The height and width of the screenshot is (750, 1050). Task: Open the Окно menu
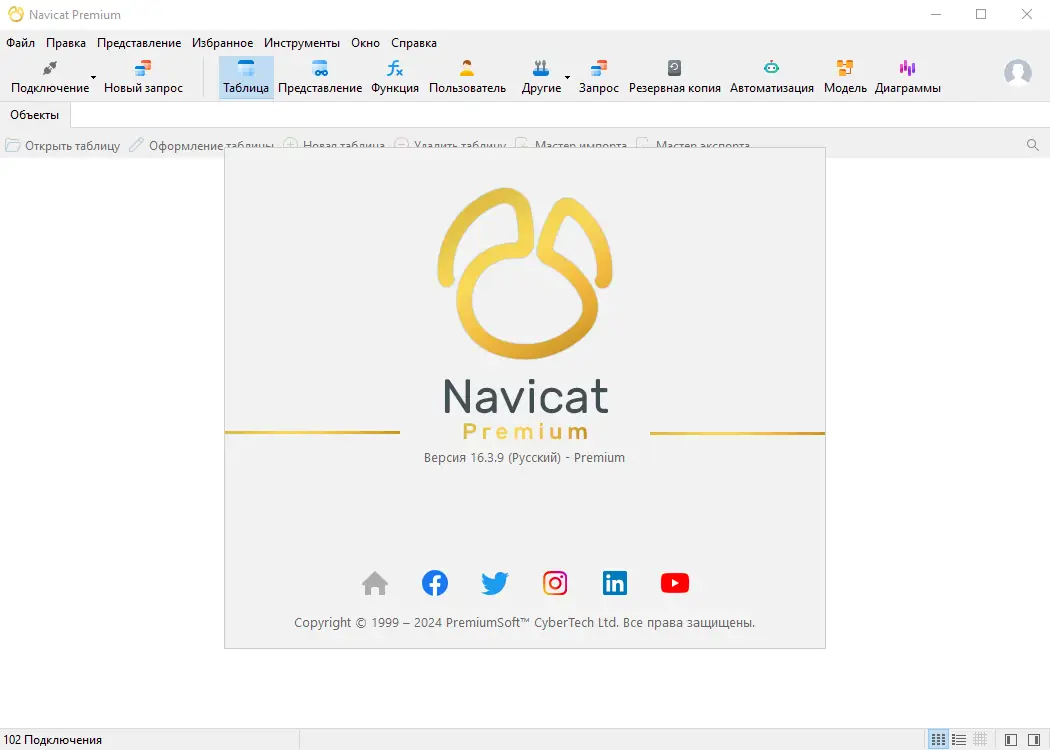click(x=366, y=43)
